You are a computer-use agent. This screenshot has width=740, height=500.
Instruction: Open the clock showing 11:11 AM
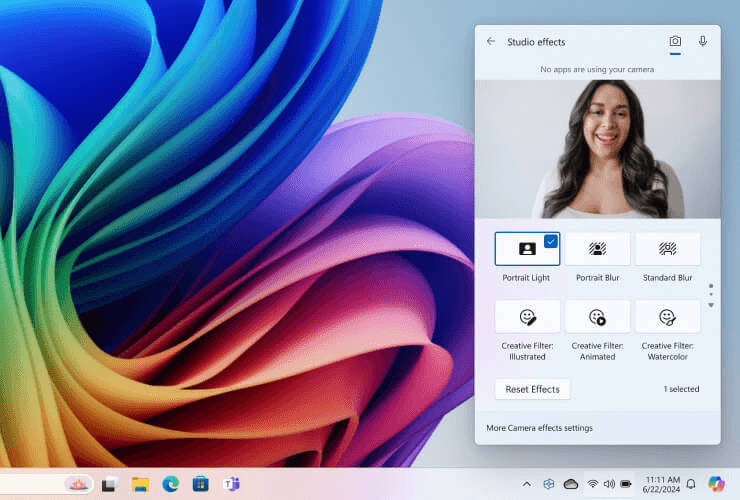[661, 484]
